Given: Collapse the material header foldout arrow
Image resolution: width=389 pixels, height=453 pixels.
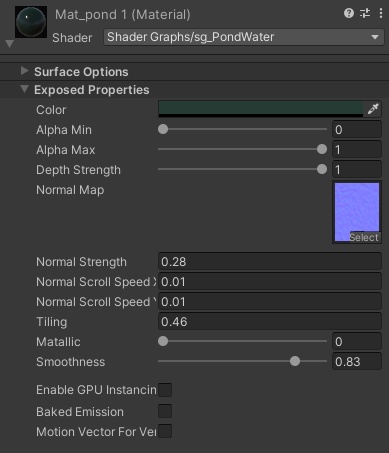Looking at the screenshot, I should pos(10,44).
